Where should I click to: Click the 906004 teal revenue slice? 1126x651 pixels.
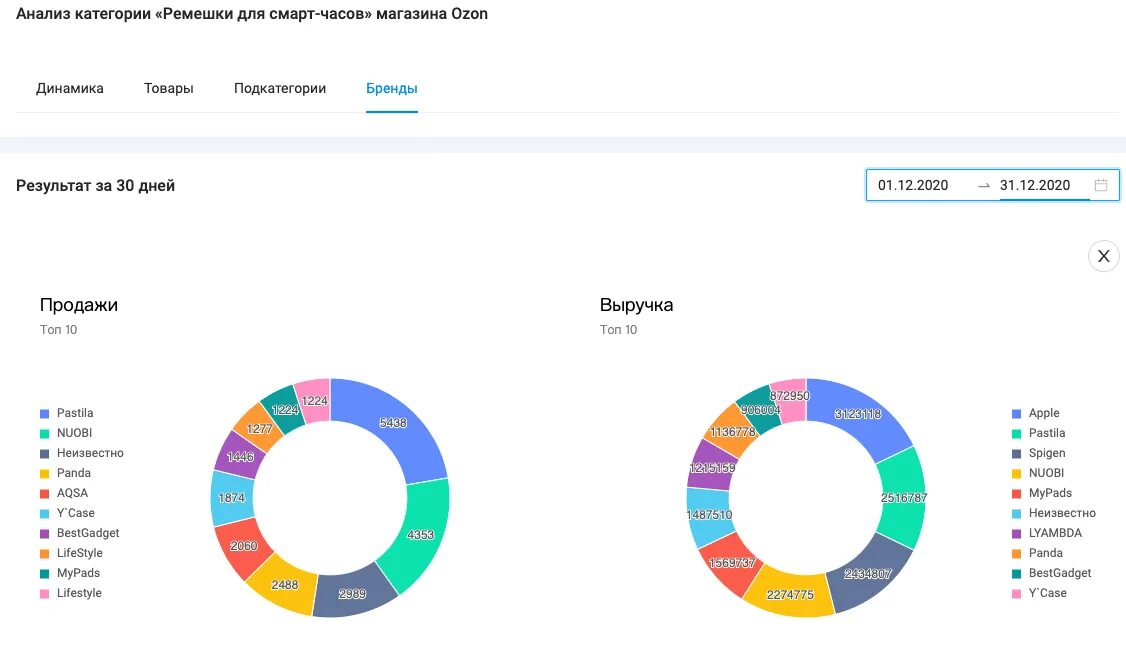click(759, 411)
